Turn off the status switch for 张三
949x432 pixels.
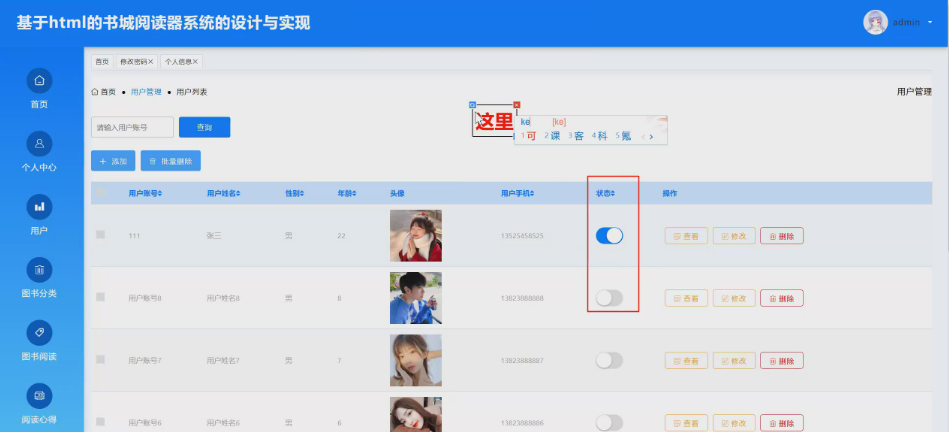tap(609, 235)
